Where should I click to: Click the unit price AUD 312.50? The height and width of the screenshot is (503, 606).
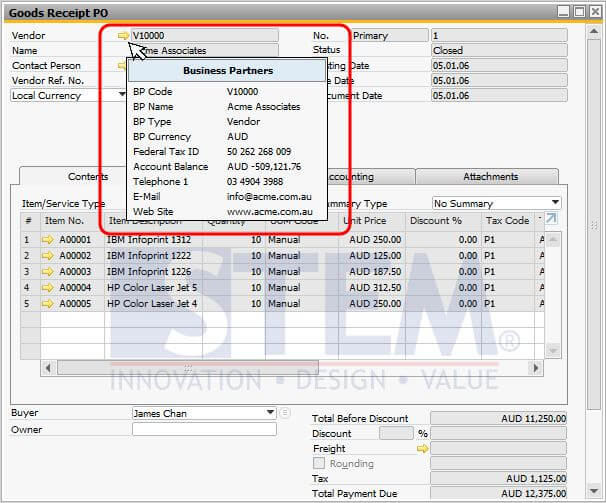(372, 287)
